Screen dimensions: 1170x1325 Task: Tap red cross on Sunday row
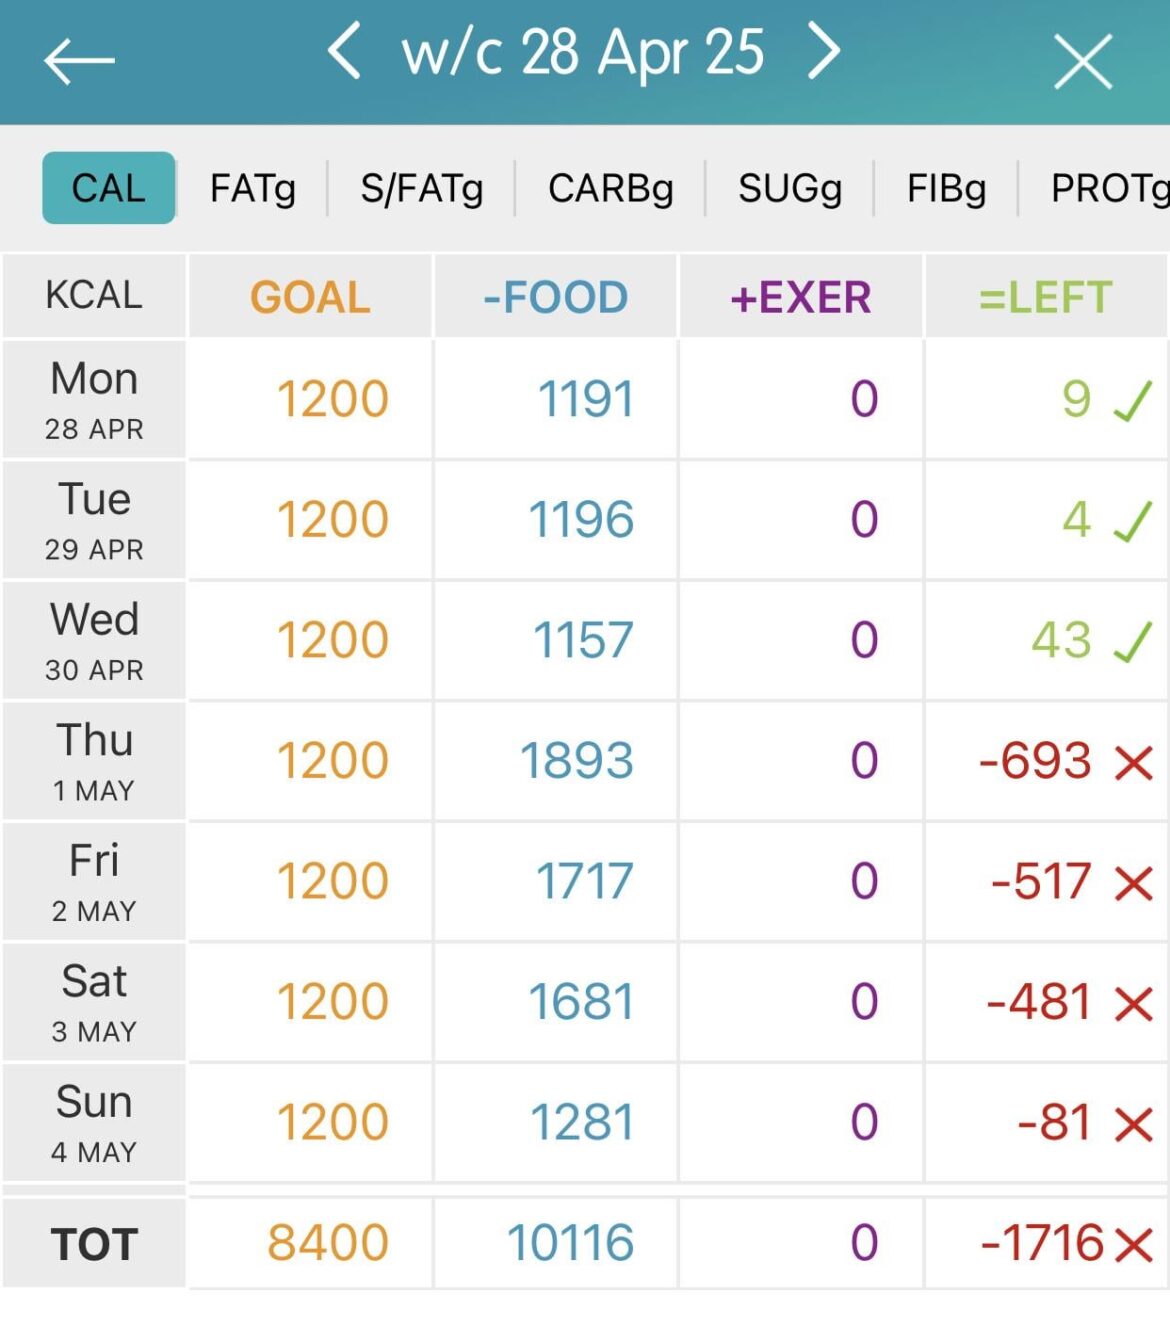click(x=1134, y=1124)
